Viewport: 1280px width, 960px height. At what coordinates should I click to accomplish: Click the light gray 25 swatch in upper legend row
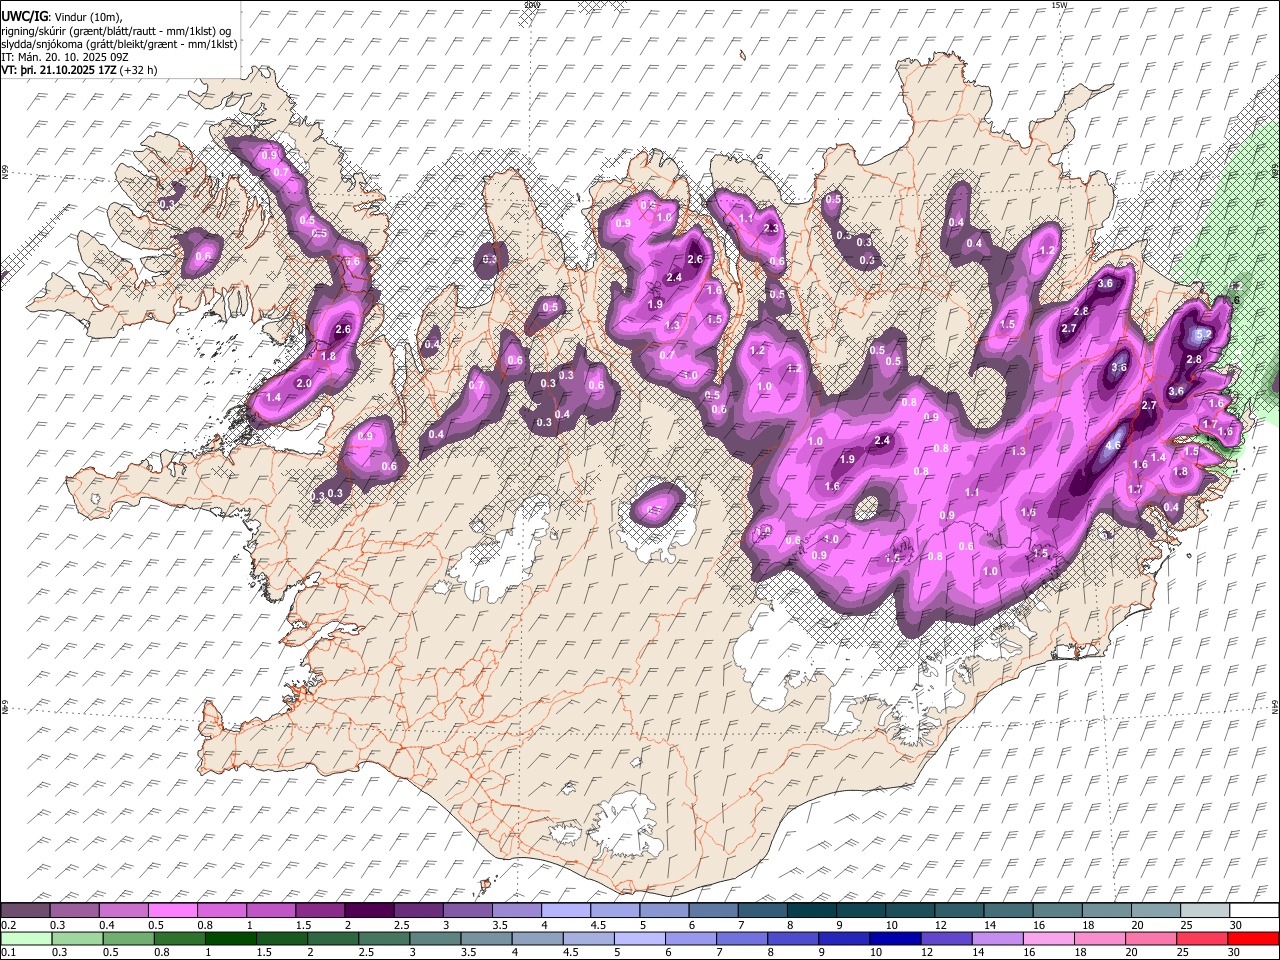tap(1203, 910)
